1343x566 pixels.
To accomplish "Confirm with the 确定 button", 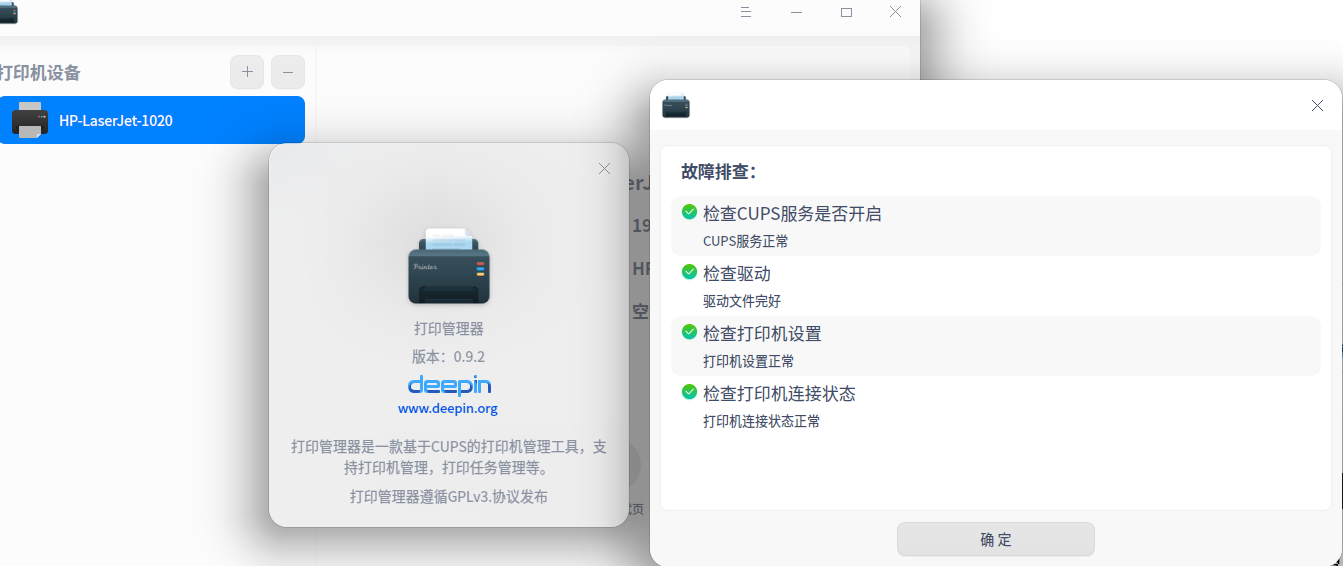I will click(996, 539).
